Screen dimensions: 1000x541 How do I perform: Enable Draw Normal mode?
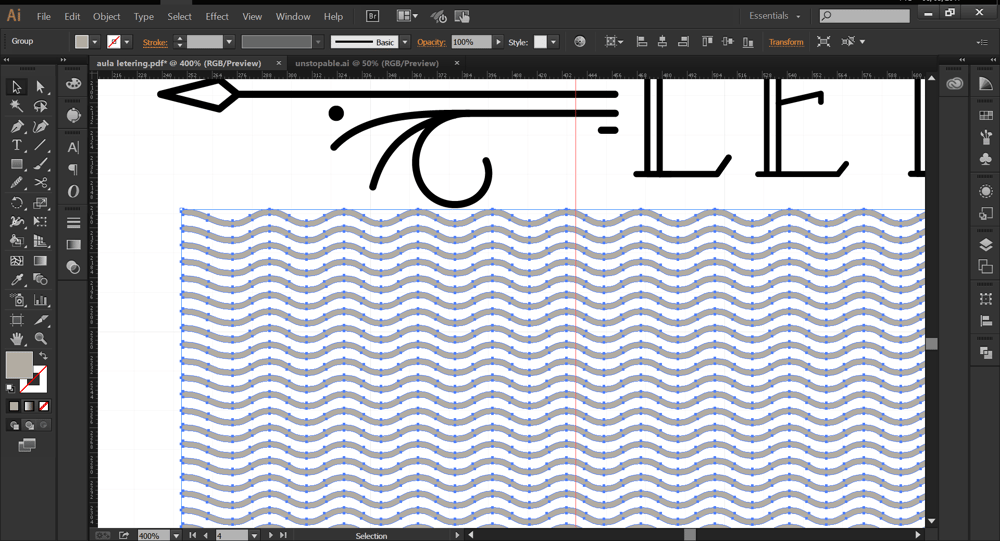tap(14, 426)
